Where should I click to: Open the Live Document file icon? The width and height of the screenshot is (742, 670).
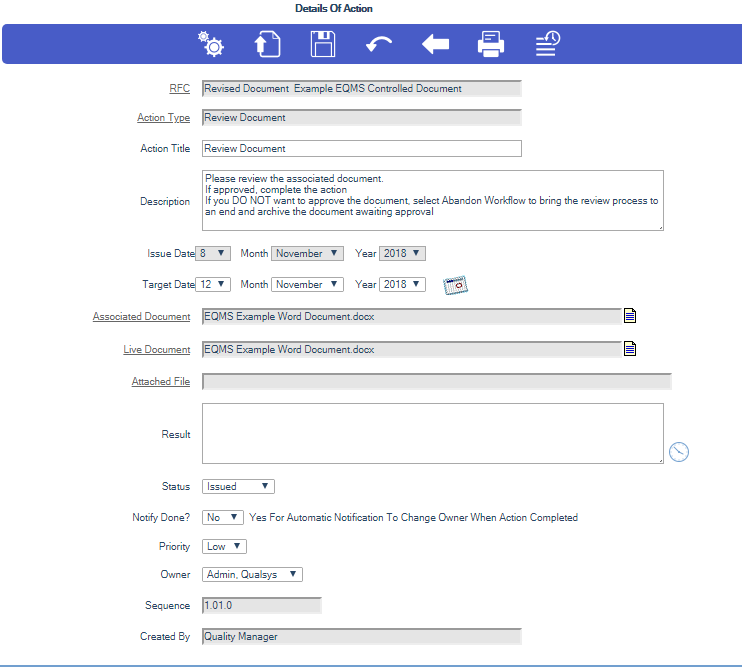coord(630,349)
